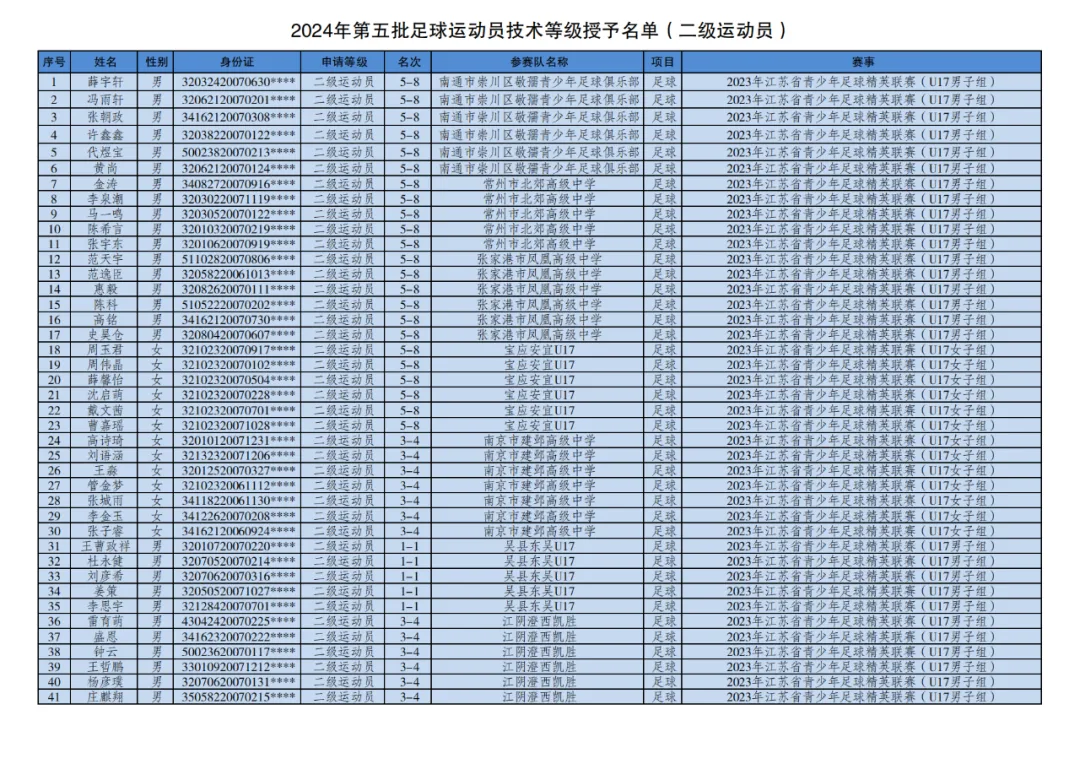The height and width of the screenshot is (764, 1080).
Task: Click ID number 35058220070215****
Action: click(x=238, y=697)
